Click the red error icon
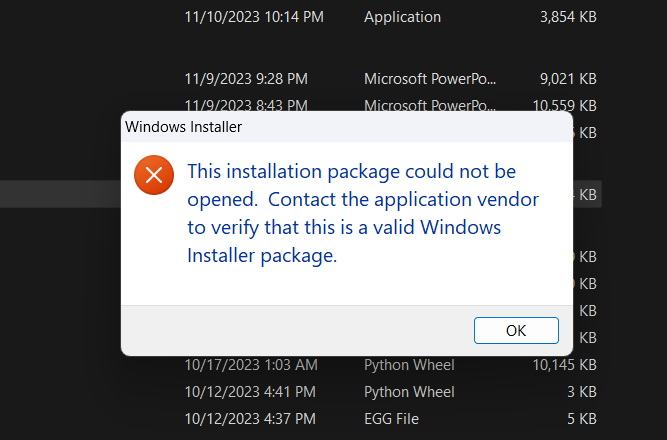The height and width of the screenshot is (440, 667). click(153, 176)
